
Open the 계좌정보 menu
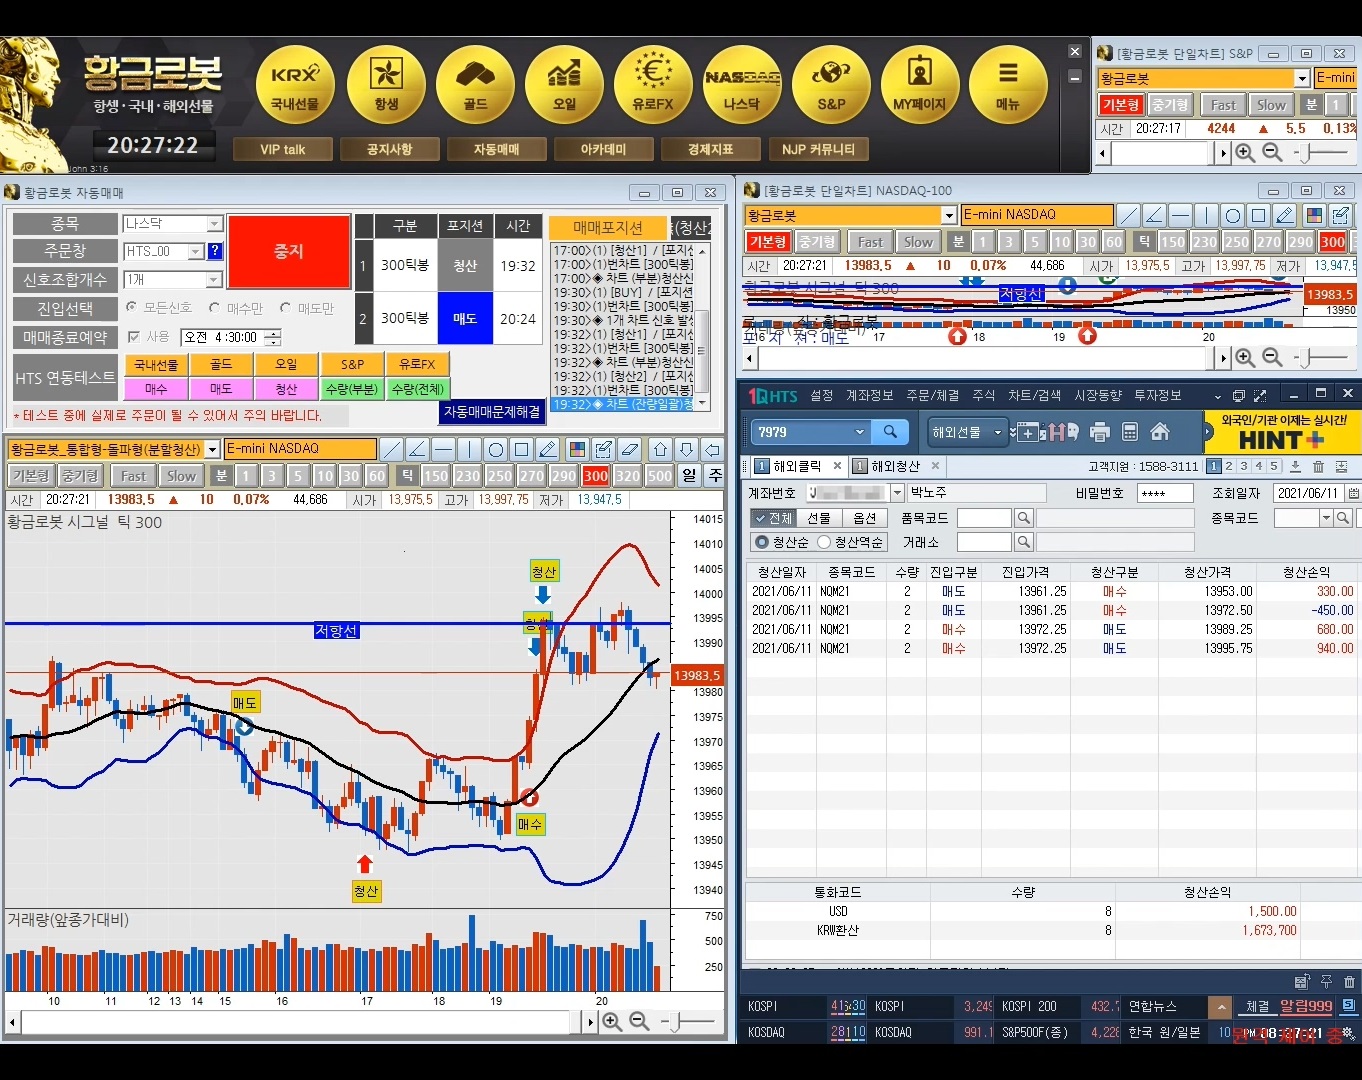[870, 395]
